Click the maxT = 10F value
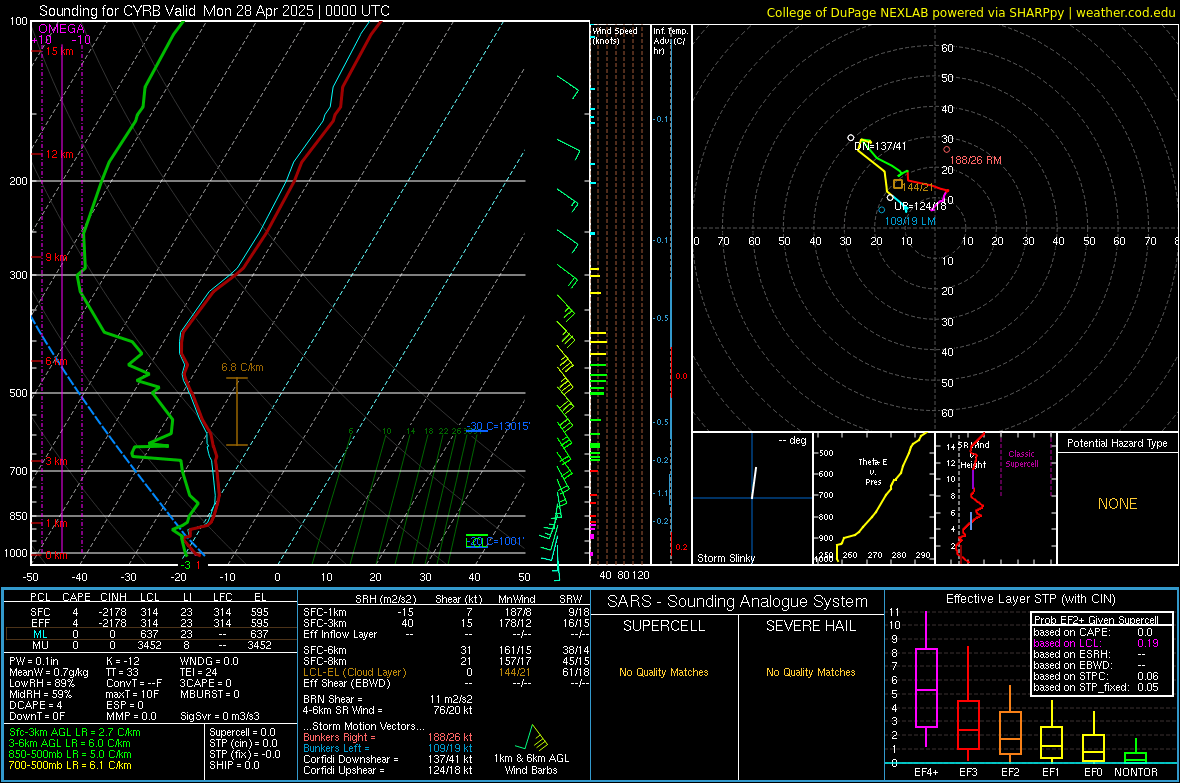The height and width of the screenshot is (783, 1180). [x=132, y=694]
